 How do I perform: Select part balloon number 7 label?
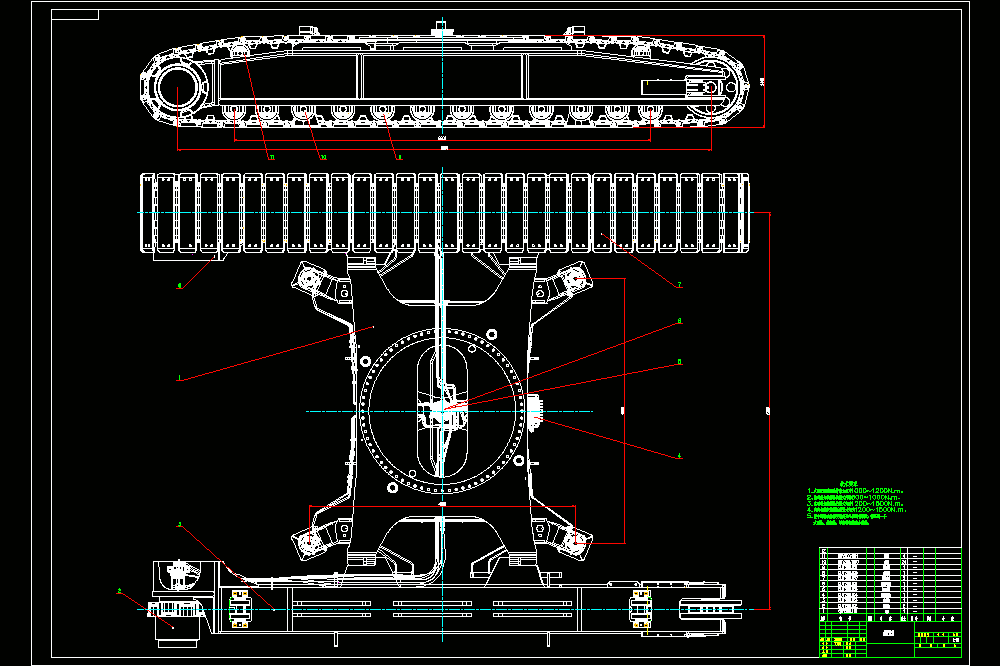tap(679, 285)
